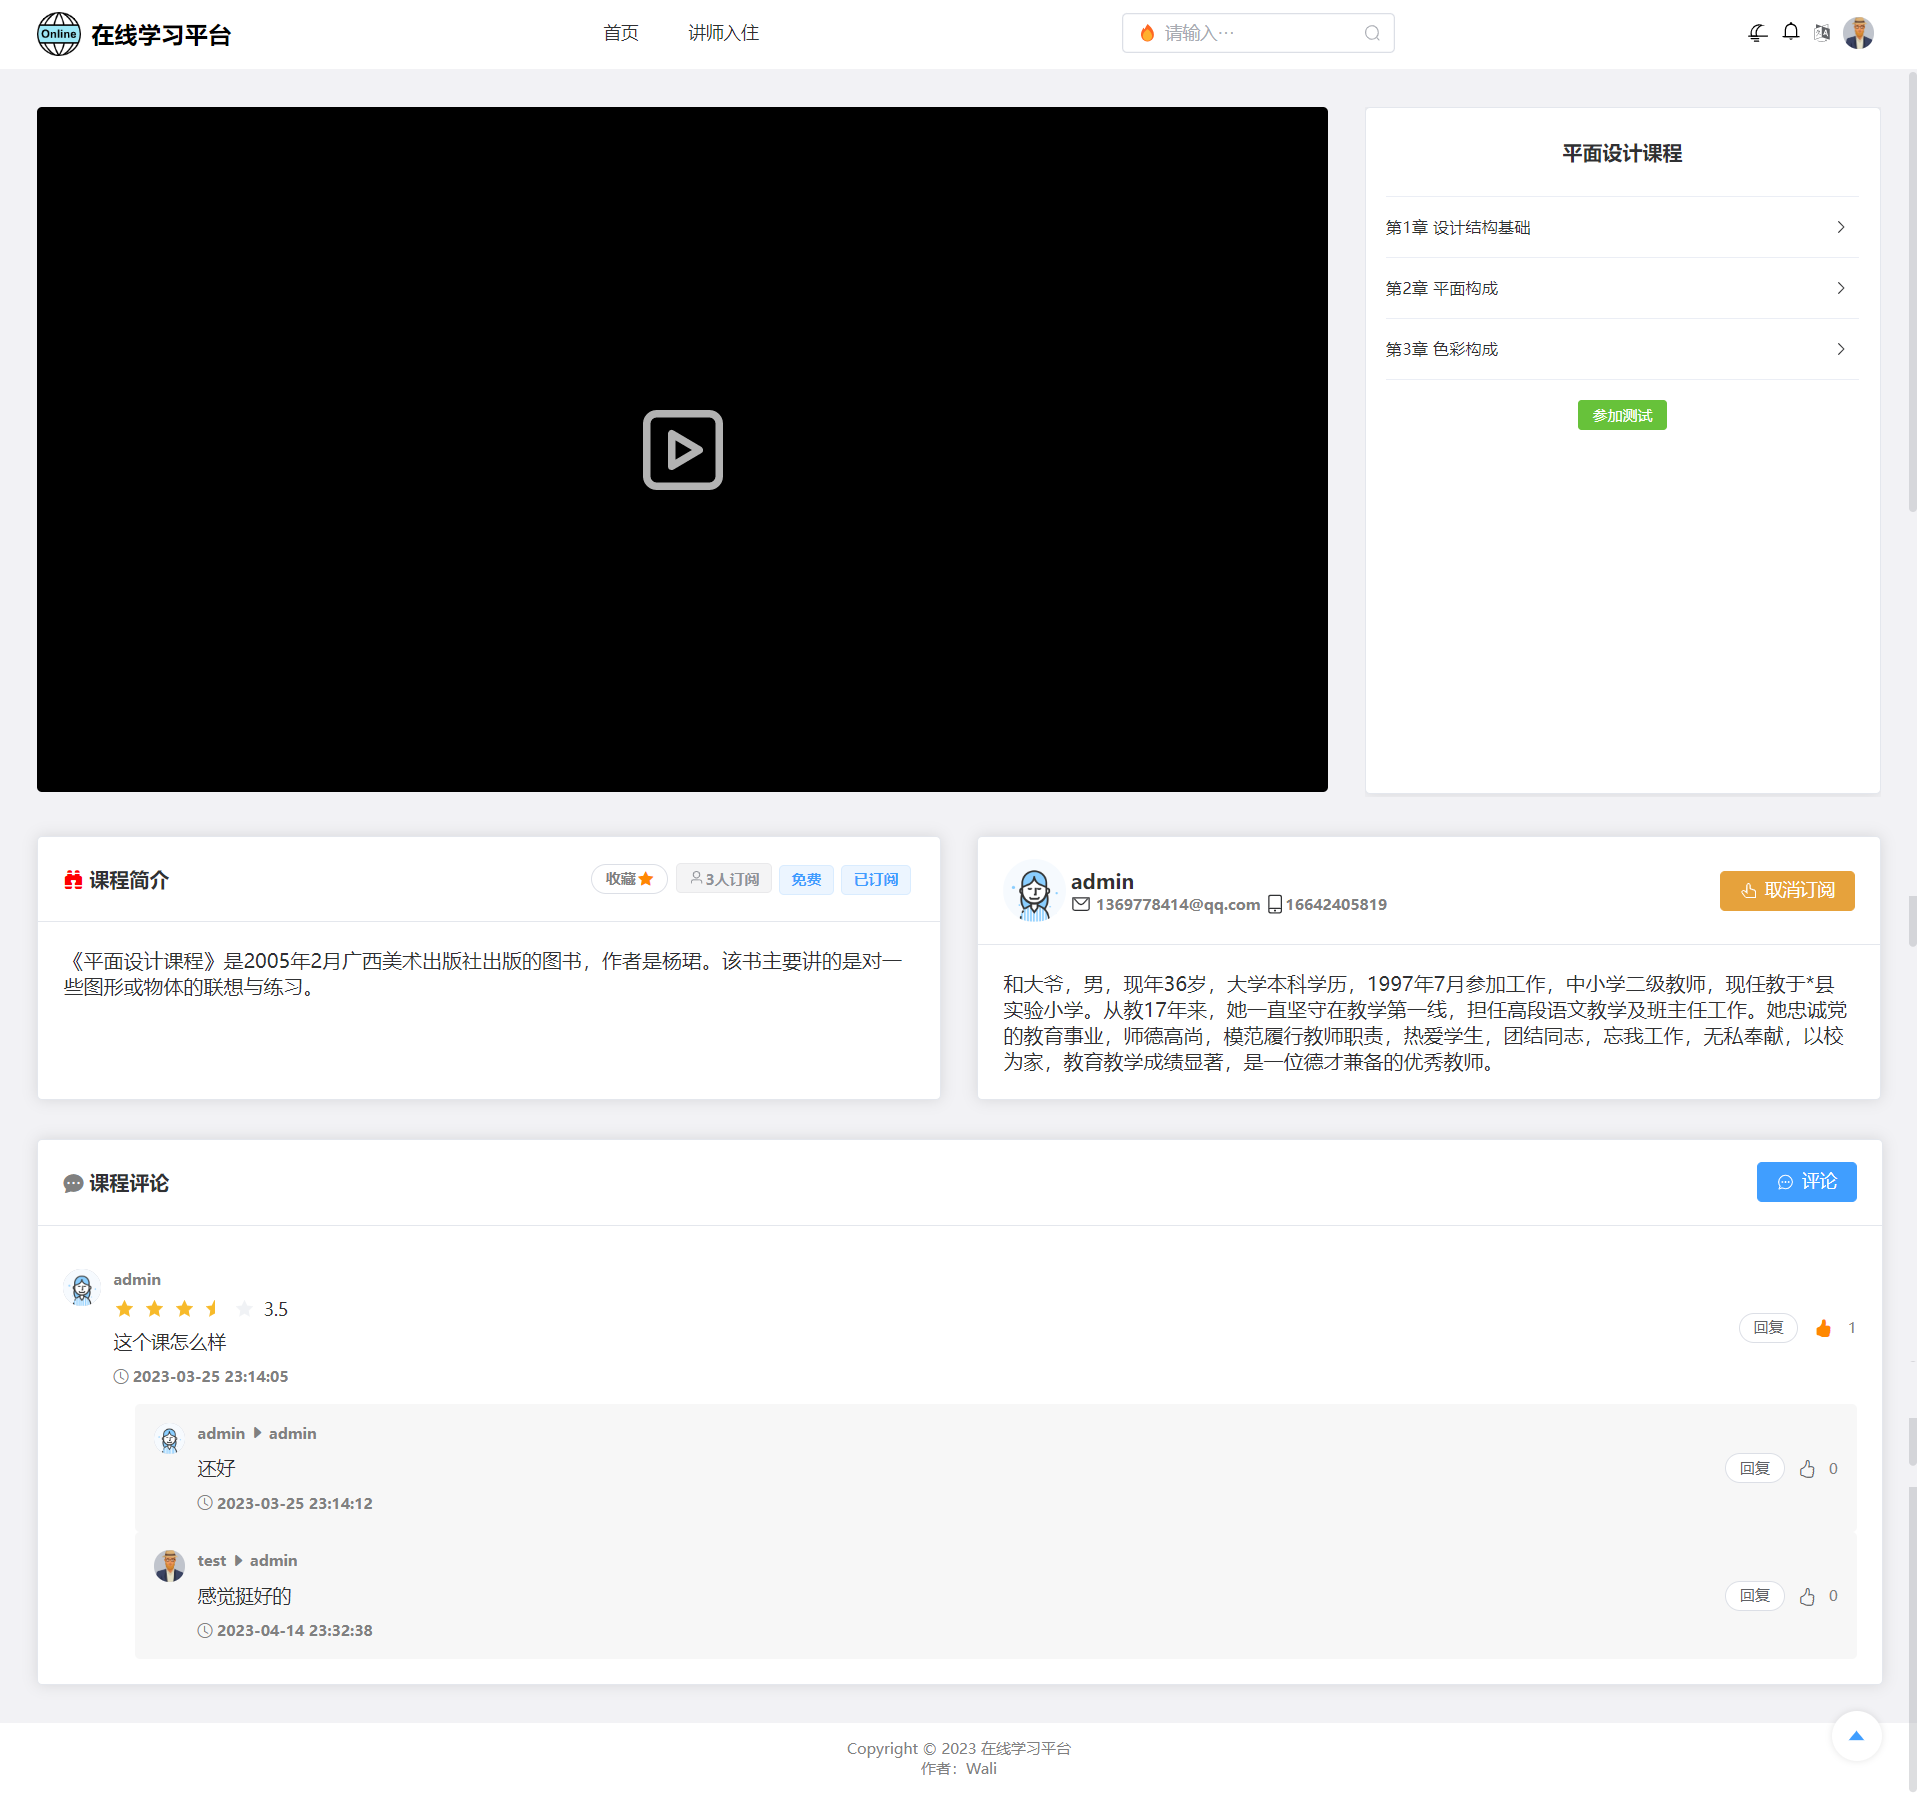1917x1797 pixels.
Task: Click the Online globe site logo
Action: coord(59,34)
